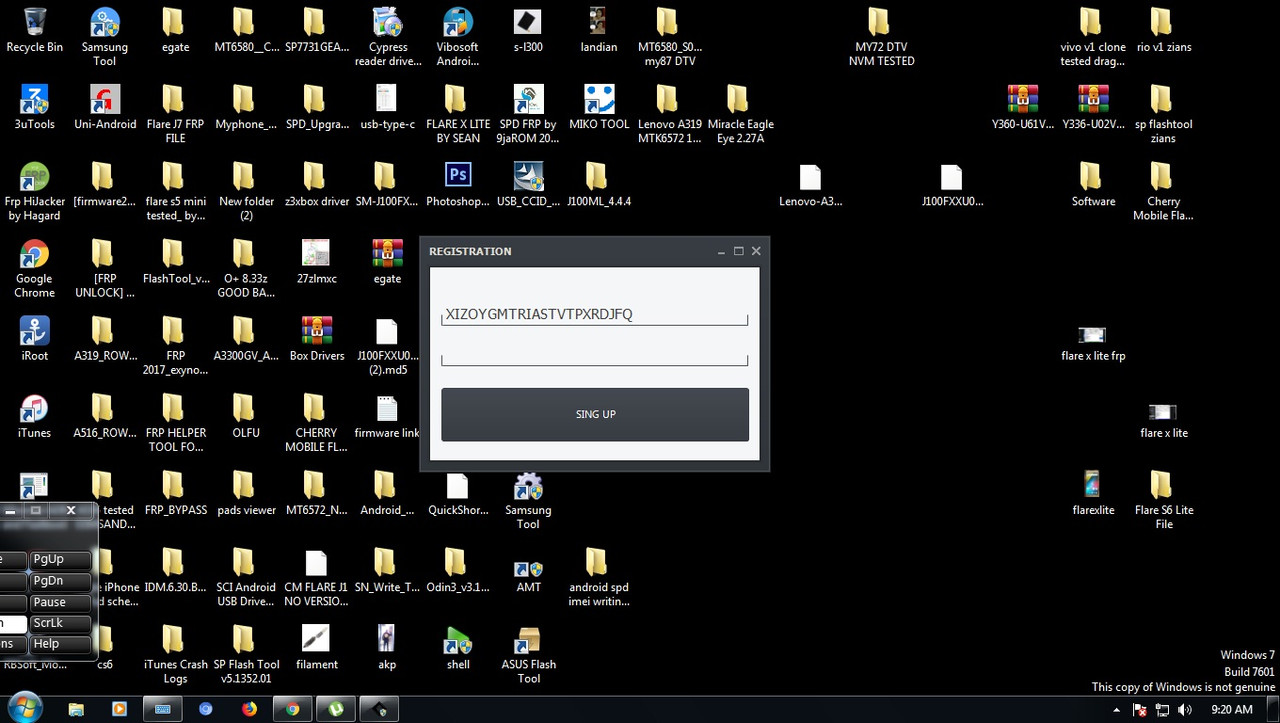Viewport: 1280px width, 723px height.
Task: Click the PgUp key on on-screen keyboard
Action: (61, 559)
